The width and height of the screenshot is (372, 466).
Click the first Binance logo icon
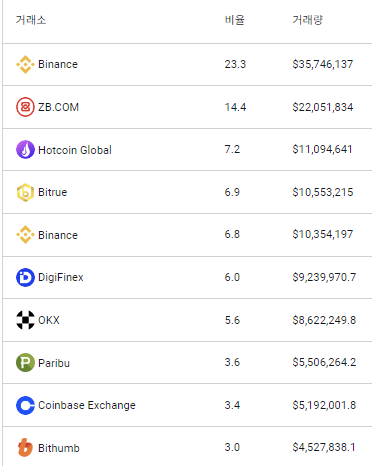tap(25, 64)
